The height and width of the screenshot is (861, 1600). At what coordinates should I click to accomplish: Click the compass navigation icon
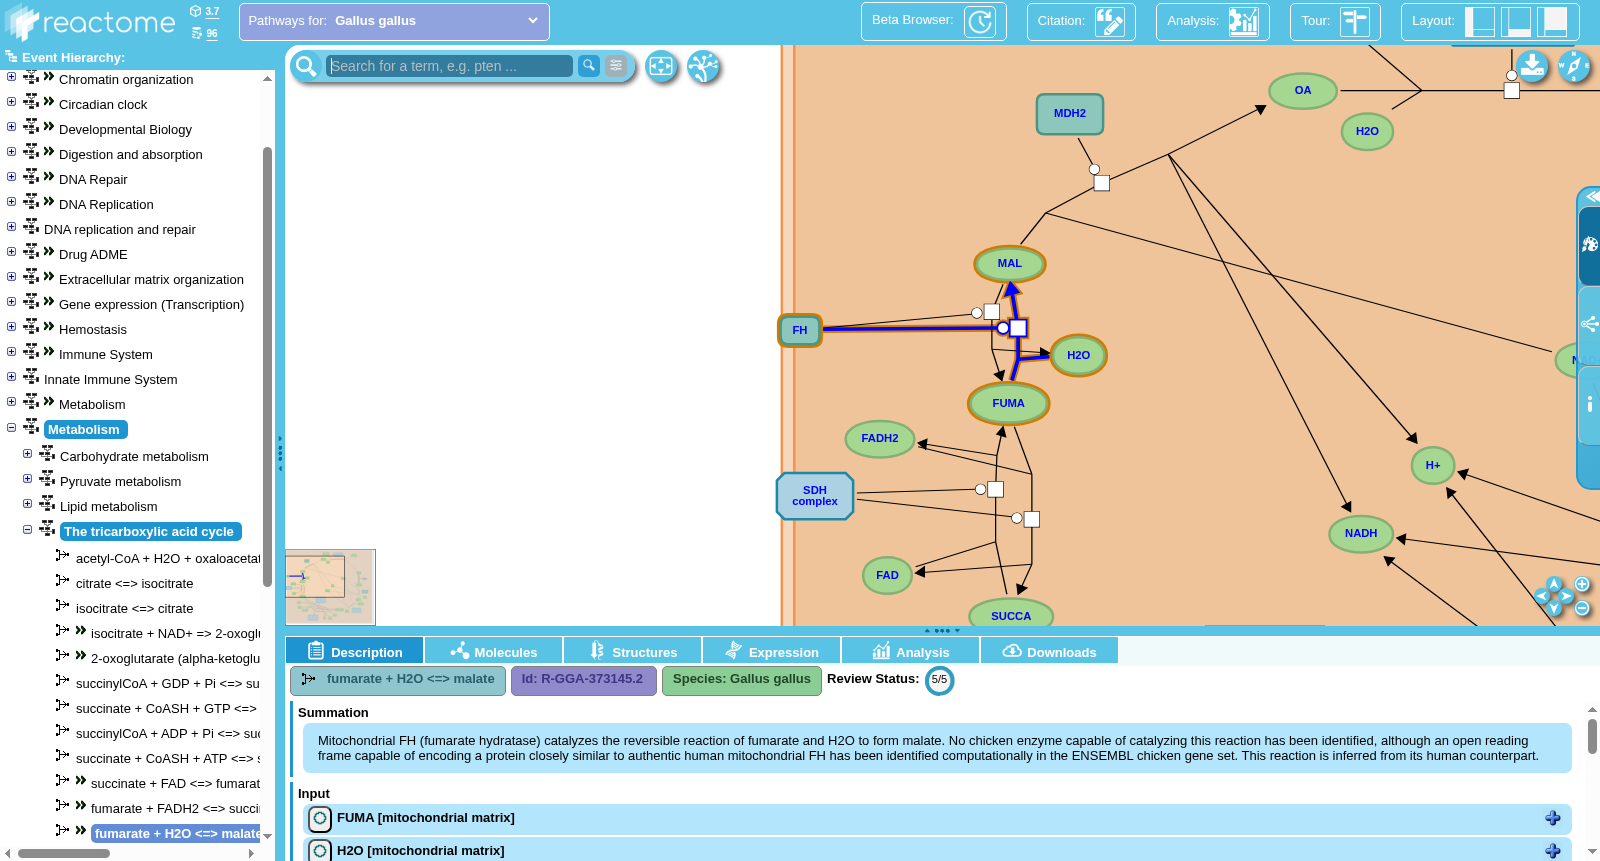tap(1574, 66)
